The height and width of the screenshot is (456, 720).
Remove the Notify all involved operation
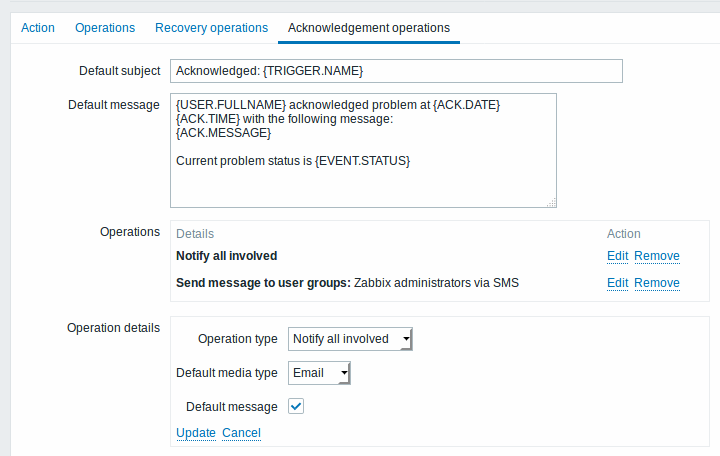[x=657, y=256]
